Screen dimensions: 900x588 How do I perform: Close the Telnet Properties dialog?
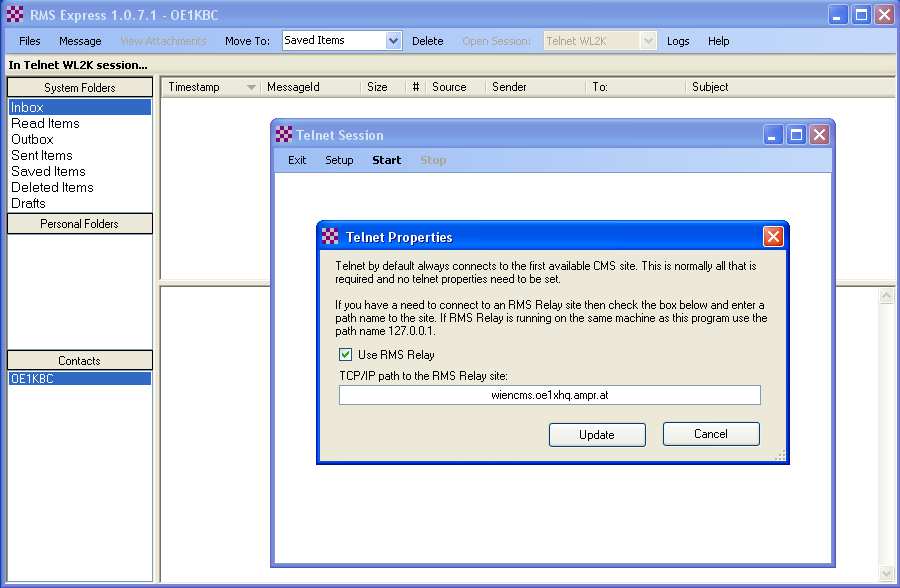click(773, 236)
